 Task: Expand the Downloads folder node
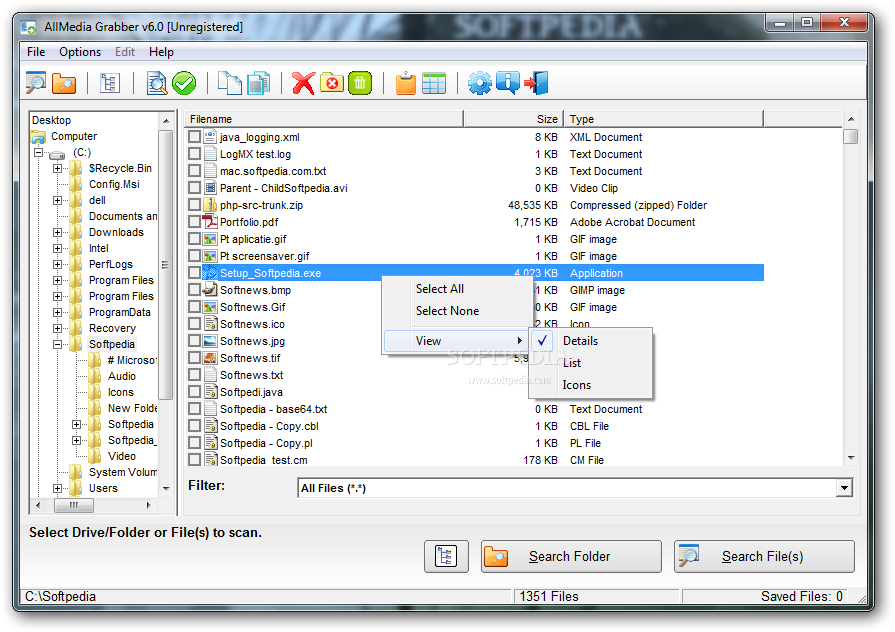[x=57, y=232]
